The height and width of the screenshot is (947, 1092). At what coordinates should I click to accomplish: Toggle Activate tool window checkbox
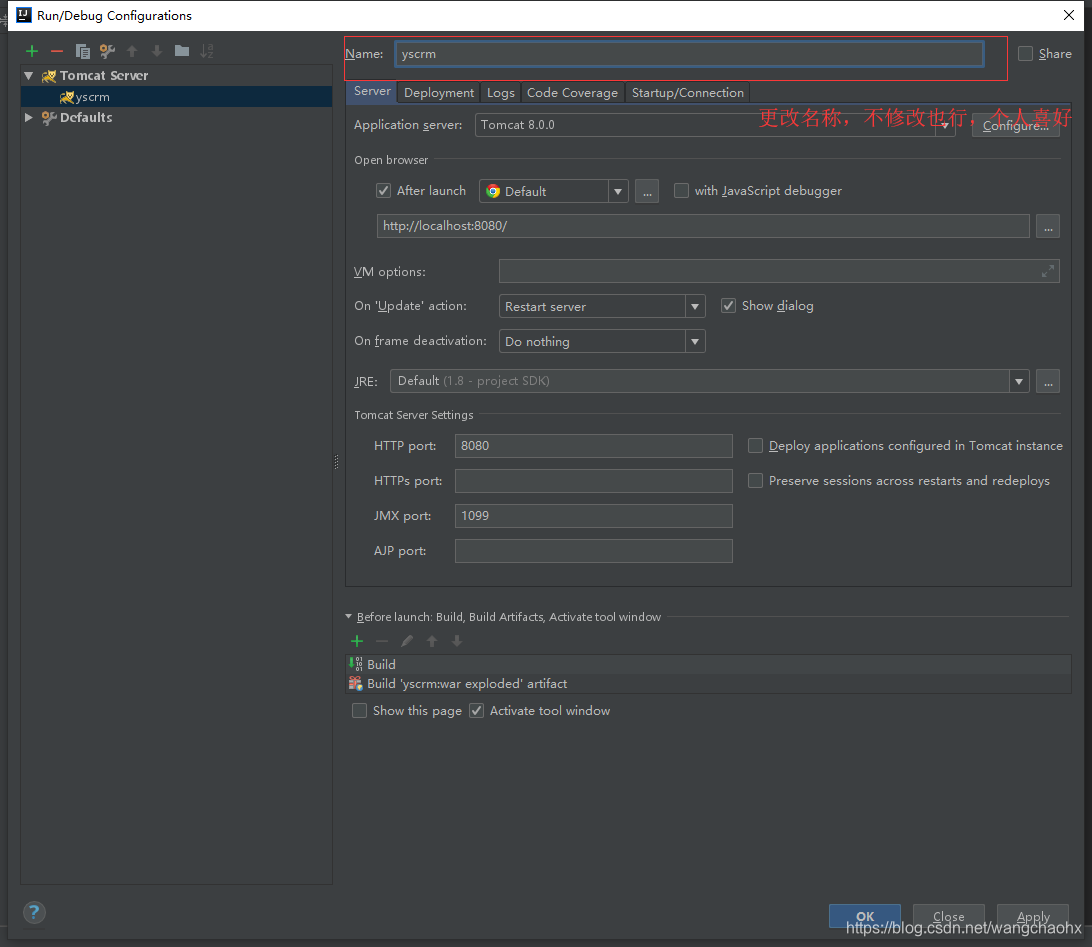click(476, 710)
